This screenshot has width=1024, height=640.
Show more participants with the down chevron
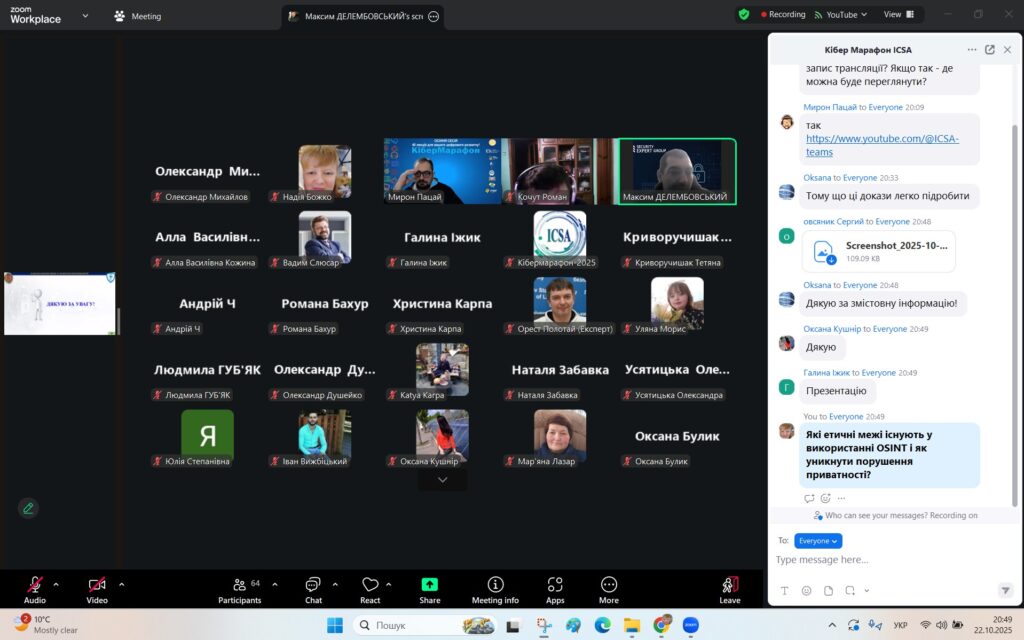442,480
